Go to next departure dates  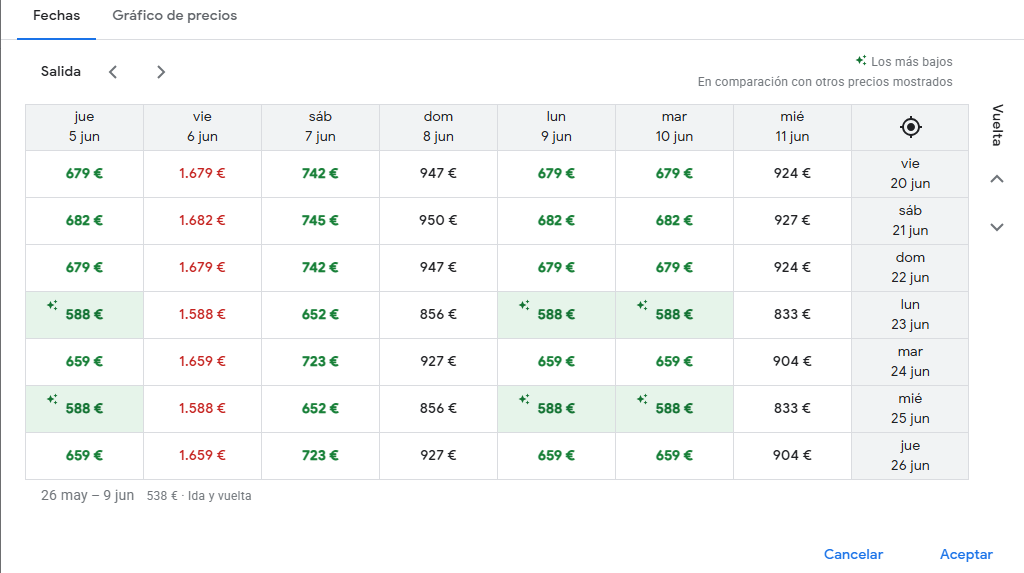pos(161,72)
